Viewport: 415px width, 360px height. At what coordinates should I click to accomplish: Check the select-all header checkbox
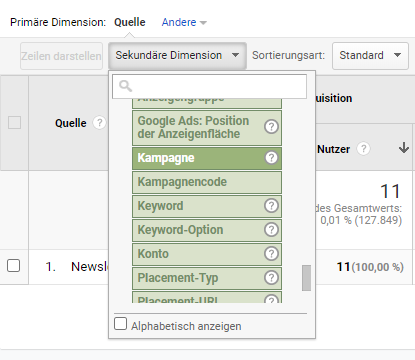coord(14,122)
